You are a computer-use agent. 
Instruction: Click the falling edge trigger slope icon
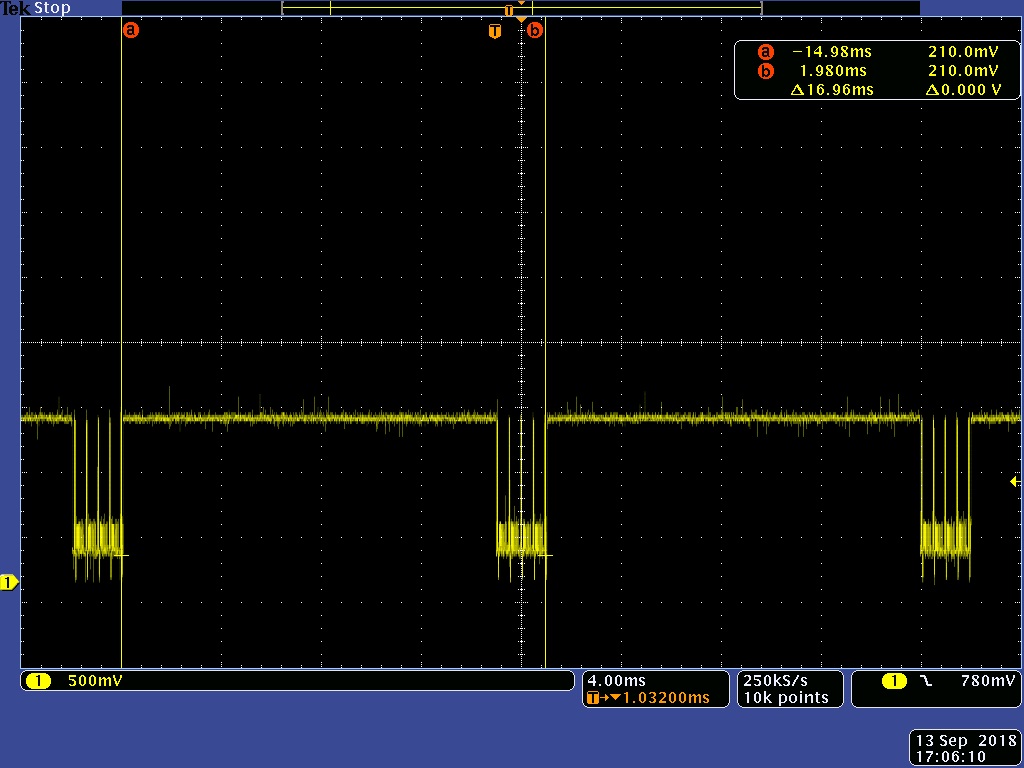[x=926, y=681]
